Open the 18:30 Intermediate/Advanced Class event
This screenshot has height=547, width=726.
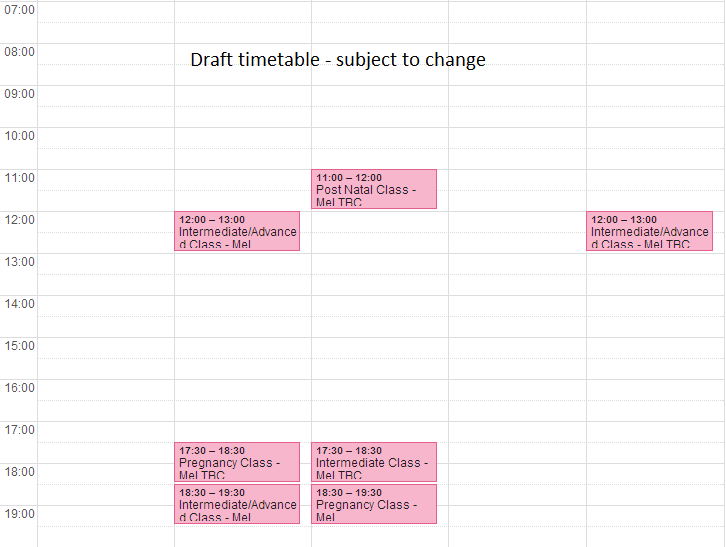(x=237, y=504)
